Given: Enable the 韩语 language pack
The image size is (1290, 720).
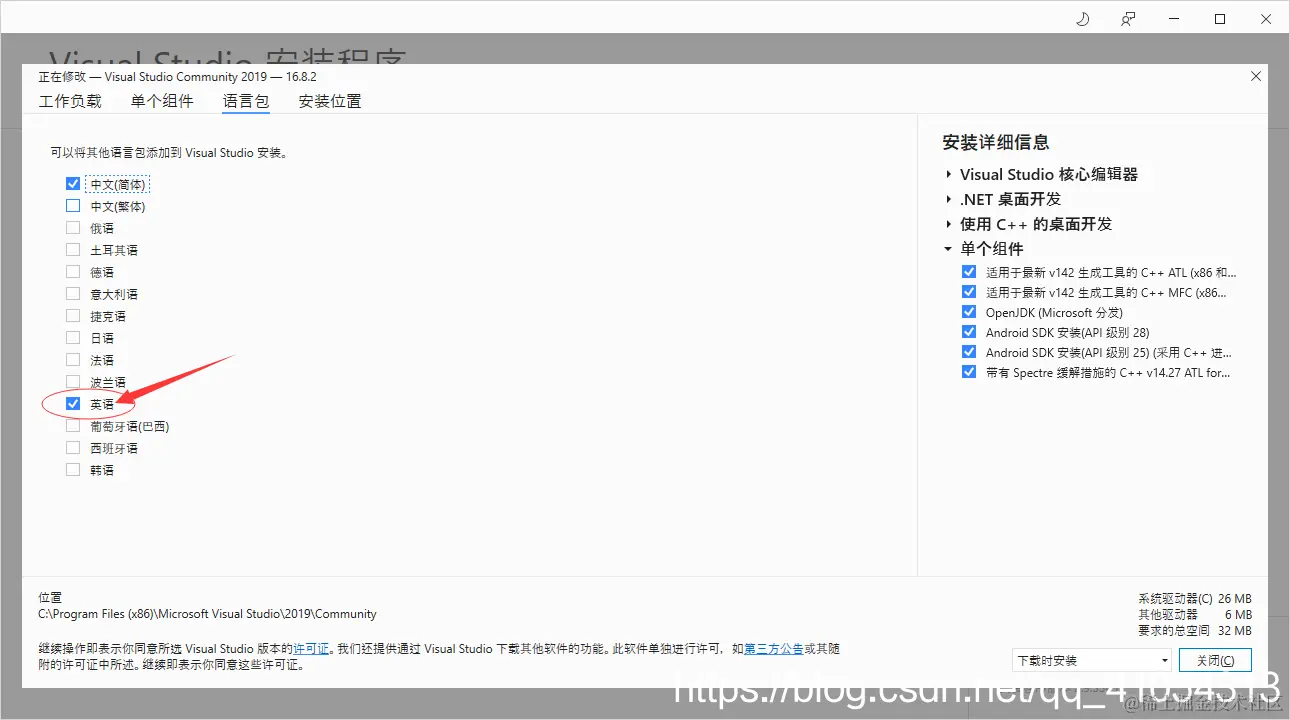Looking at the screenshot, I should click(72, 469).
